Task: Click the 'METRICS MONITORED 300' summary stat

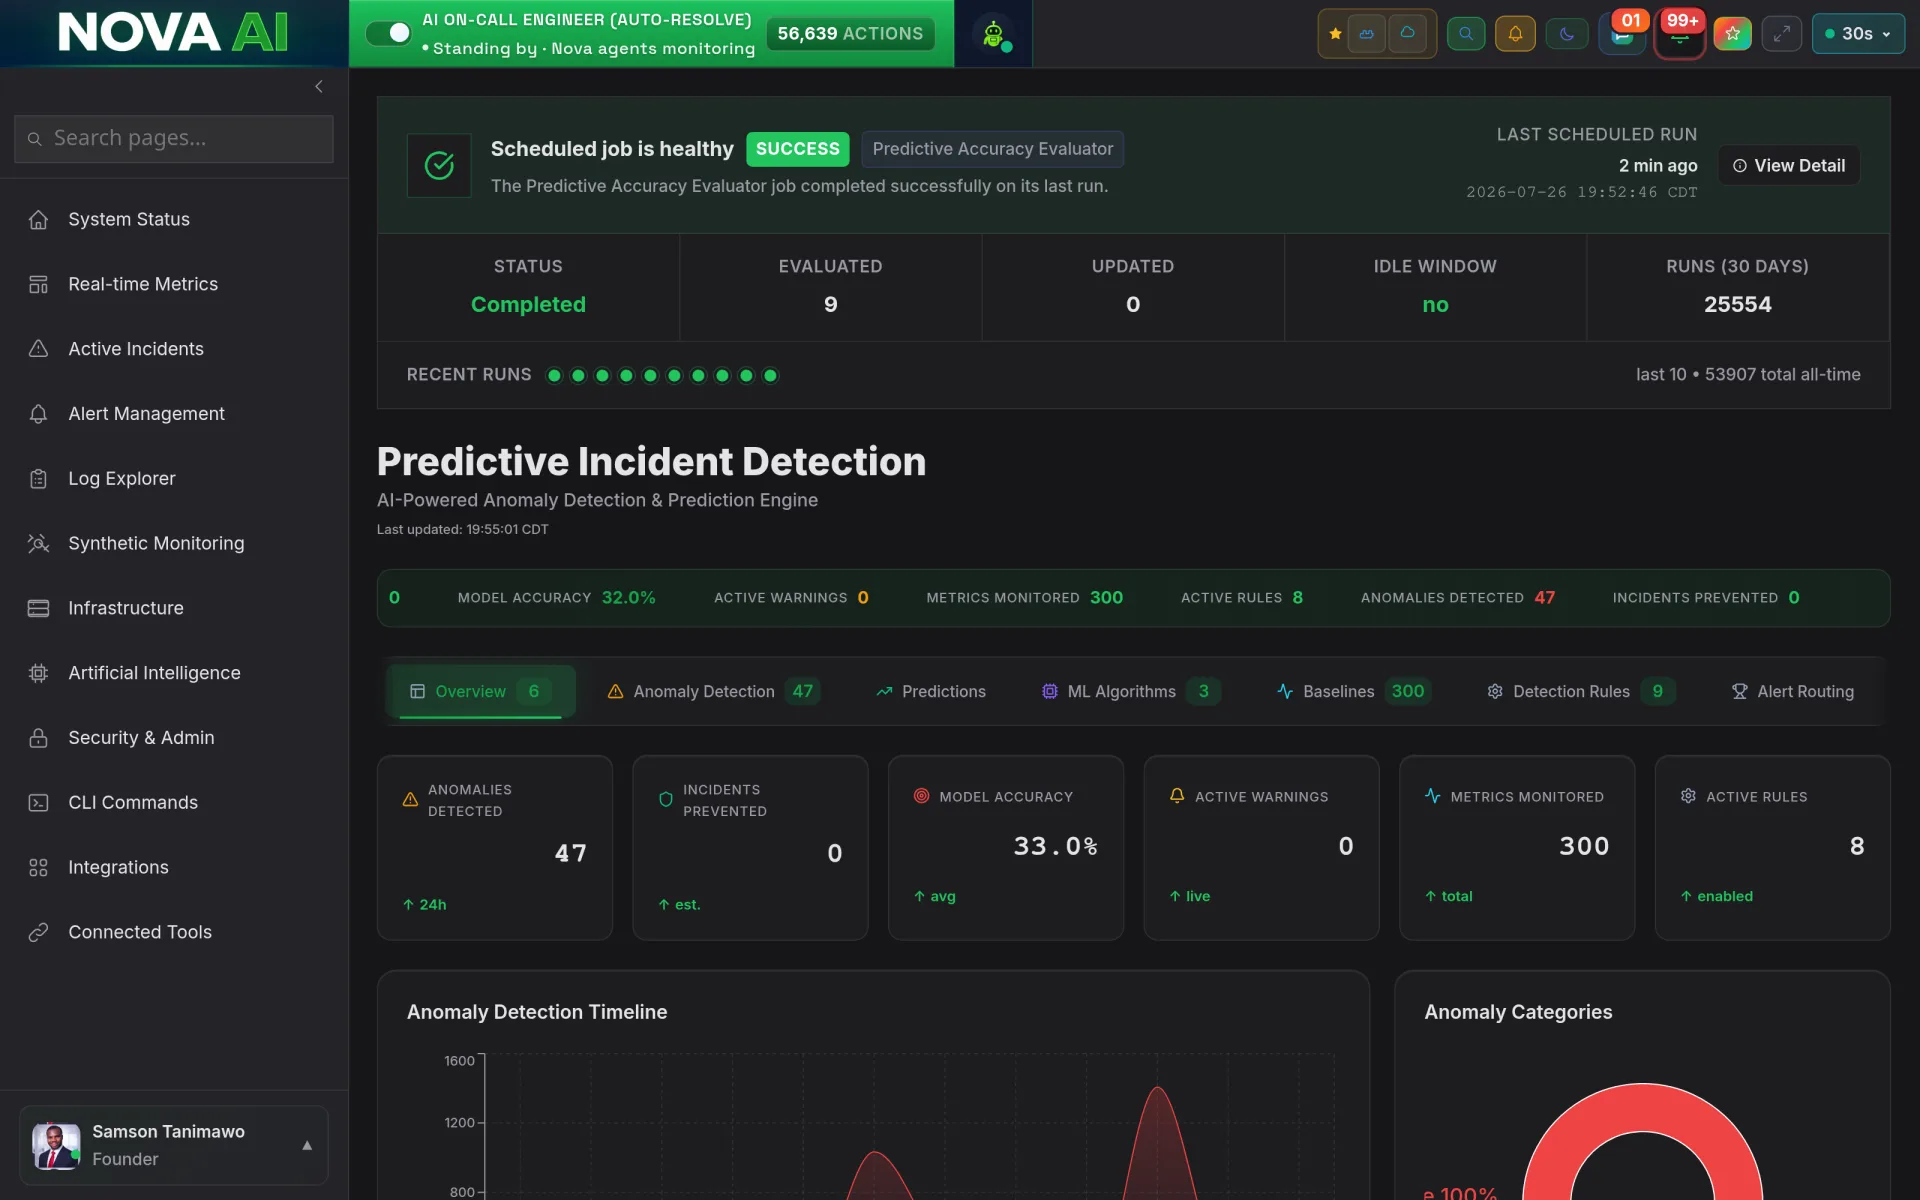Action: coord(1024,598)
